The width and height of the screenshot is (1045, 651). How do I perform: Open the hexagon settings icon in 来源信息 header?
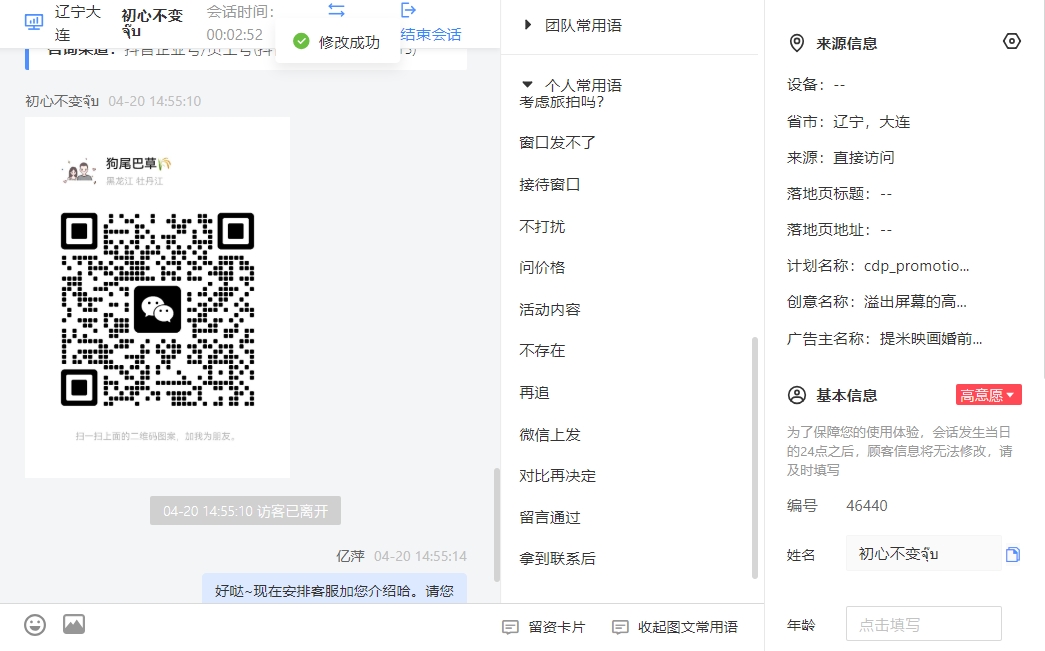[x=1012, y=41]
